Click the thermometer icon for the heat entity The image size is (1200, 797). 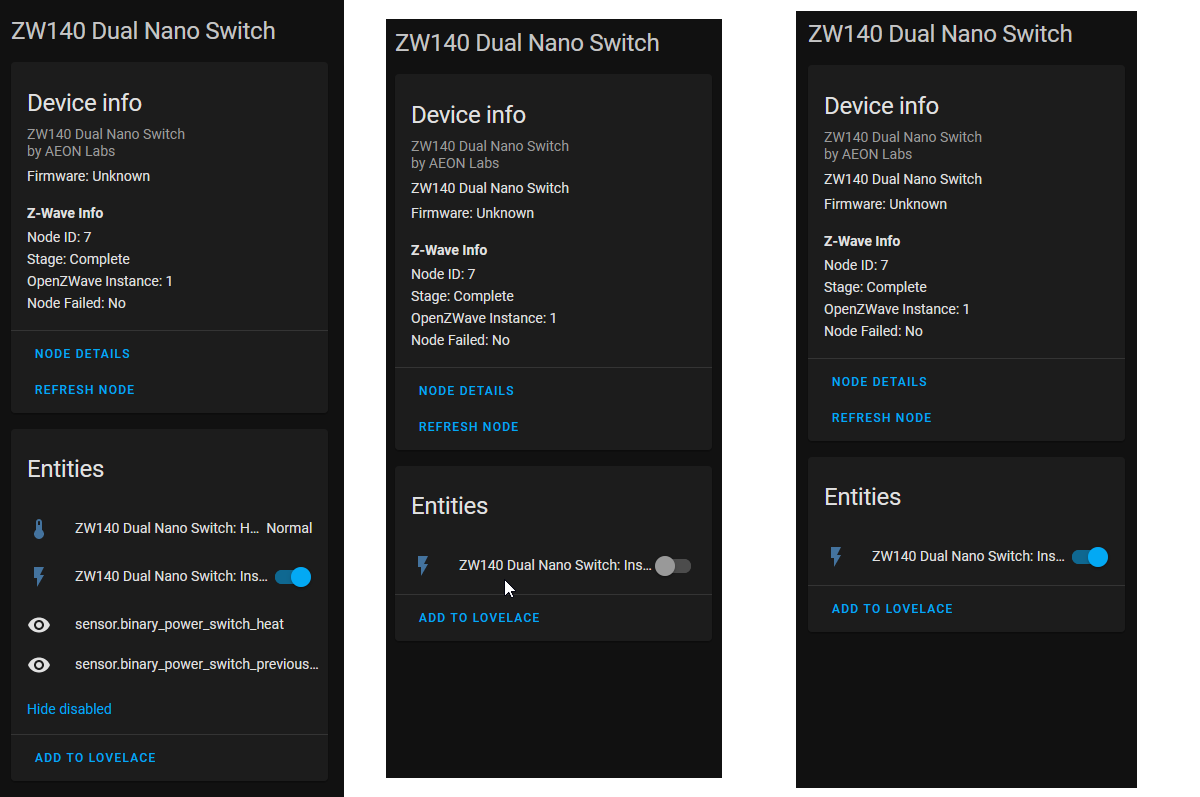click(38, 527)
